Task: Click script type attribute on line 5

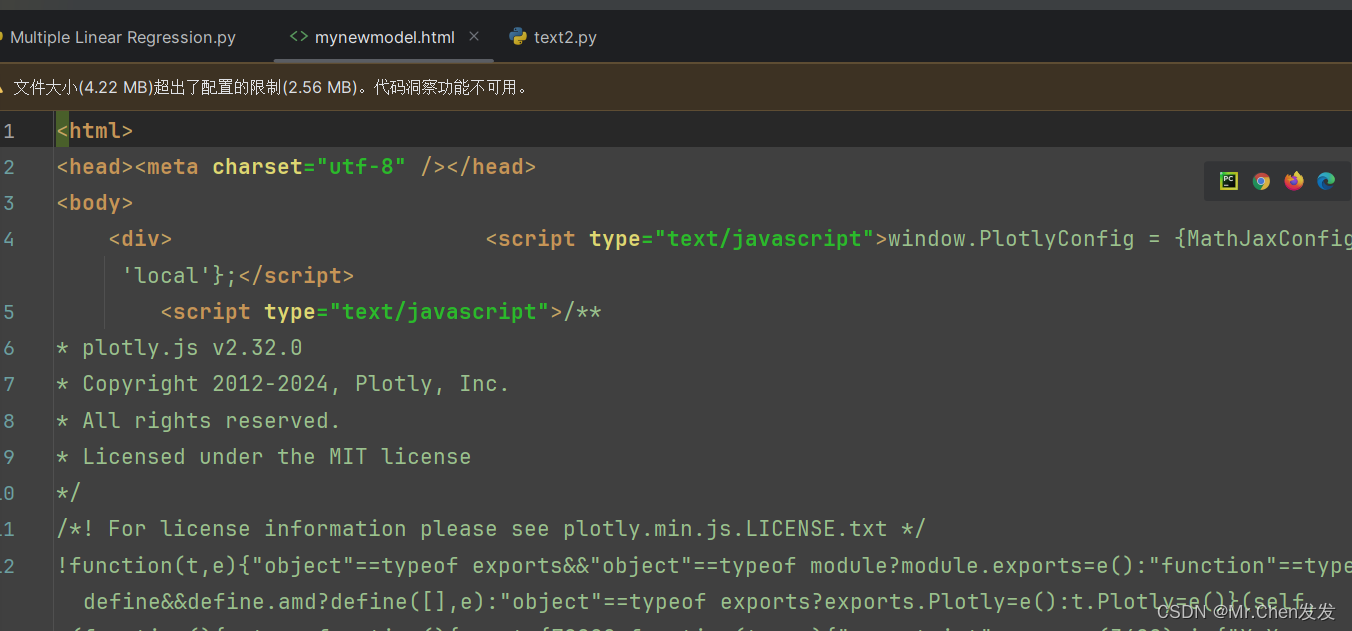Action: 407,312
